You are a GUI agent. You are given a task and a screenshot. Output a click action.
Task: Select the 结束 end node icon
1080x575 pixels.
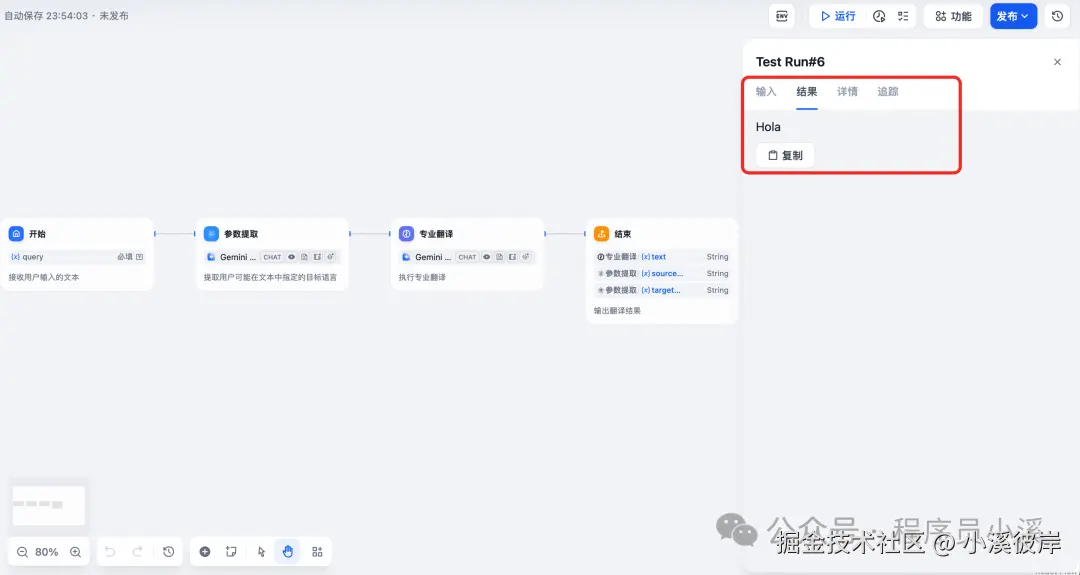pyautogui.click(x=601, y=233)
